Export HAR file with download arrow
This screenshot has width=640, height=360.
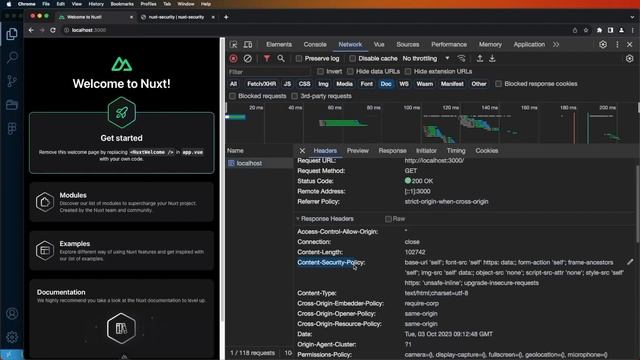point(492,59)
